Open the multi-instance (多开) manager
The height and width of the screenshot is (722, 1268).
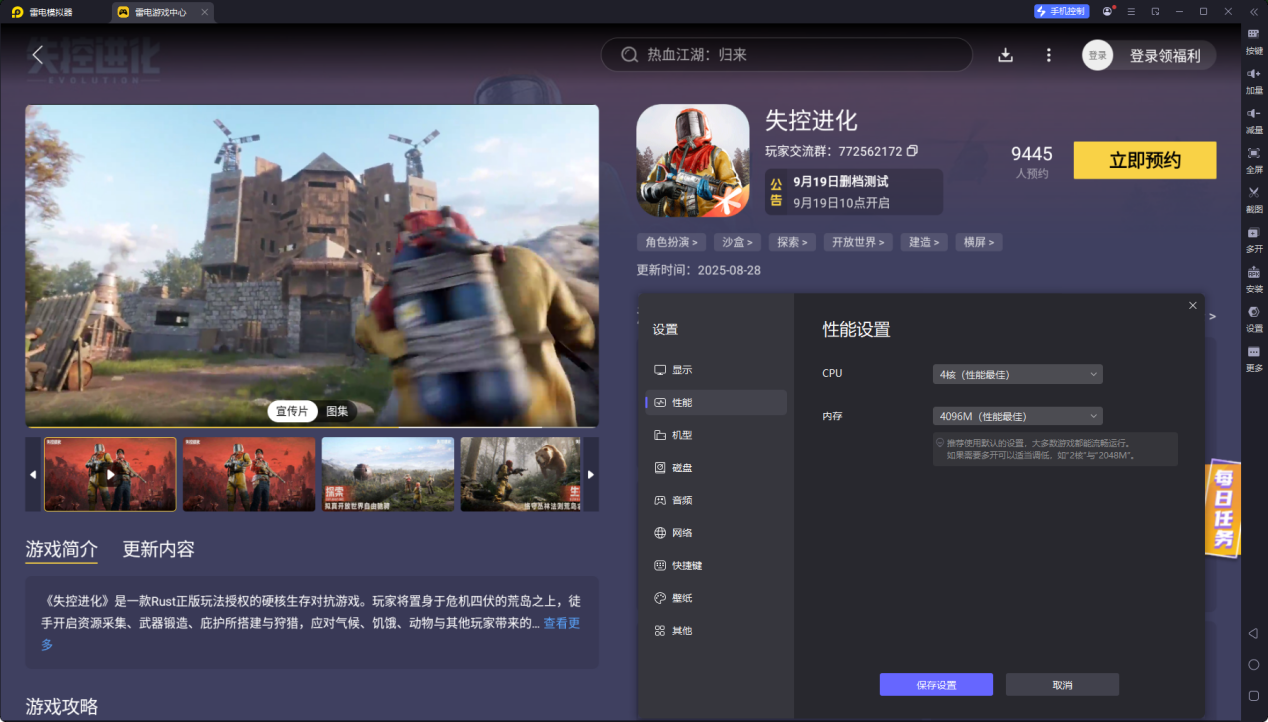click(x=1253, y=242)
